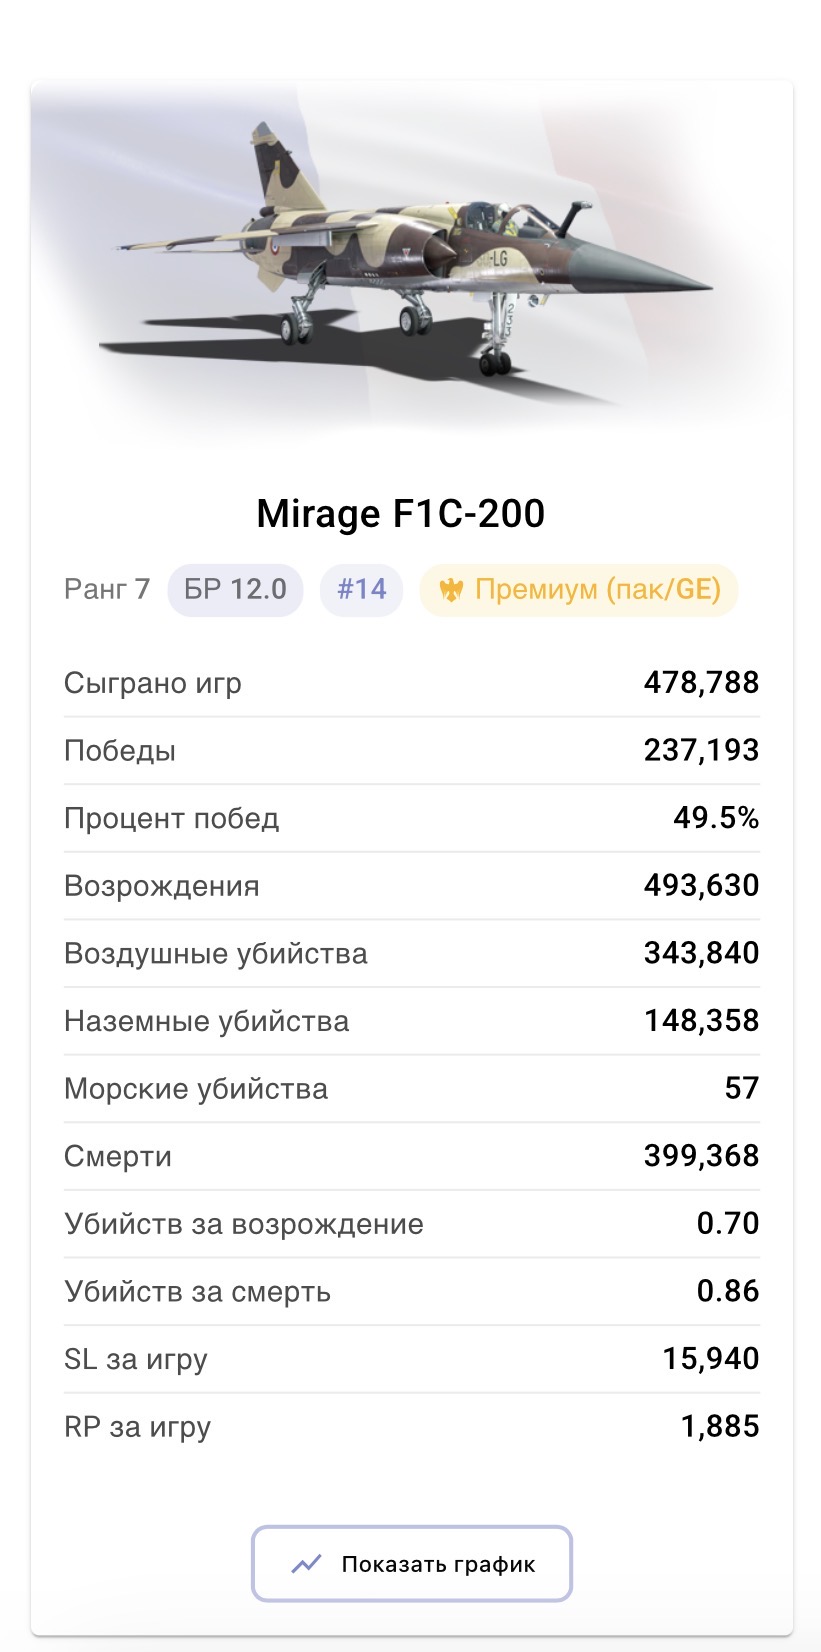
Task: Click the Наземные убийства value 148,358
Action: coord(701,1021)
